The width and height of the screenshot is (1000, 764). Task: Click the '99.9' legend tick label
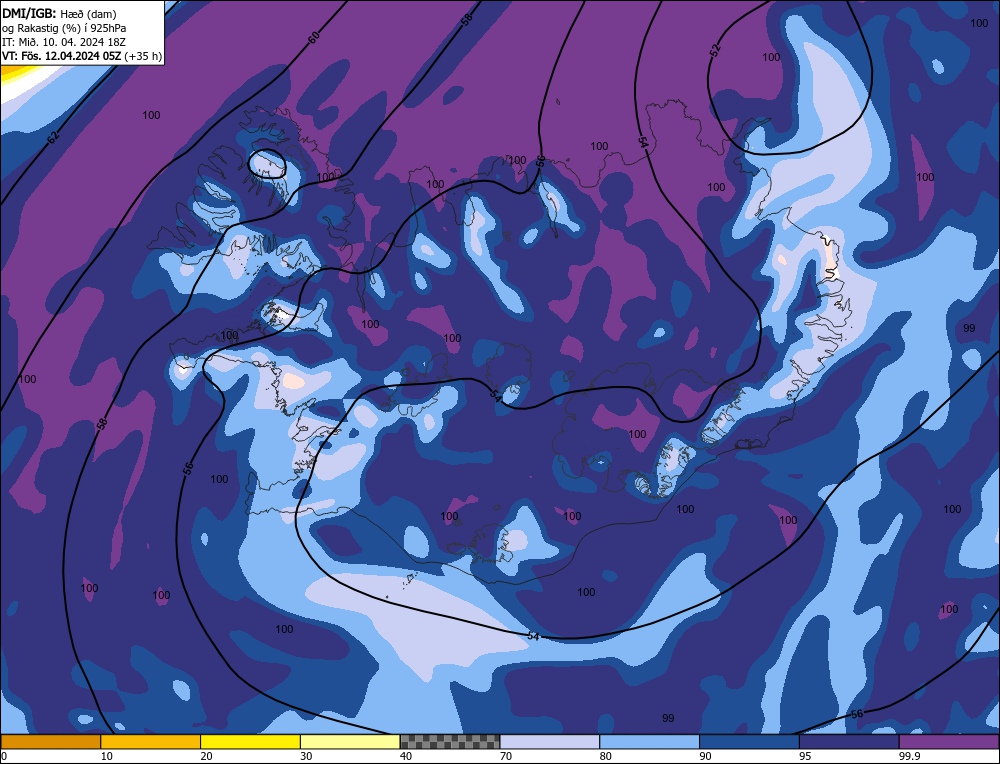click(x=908, y=756)
